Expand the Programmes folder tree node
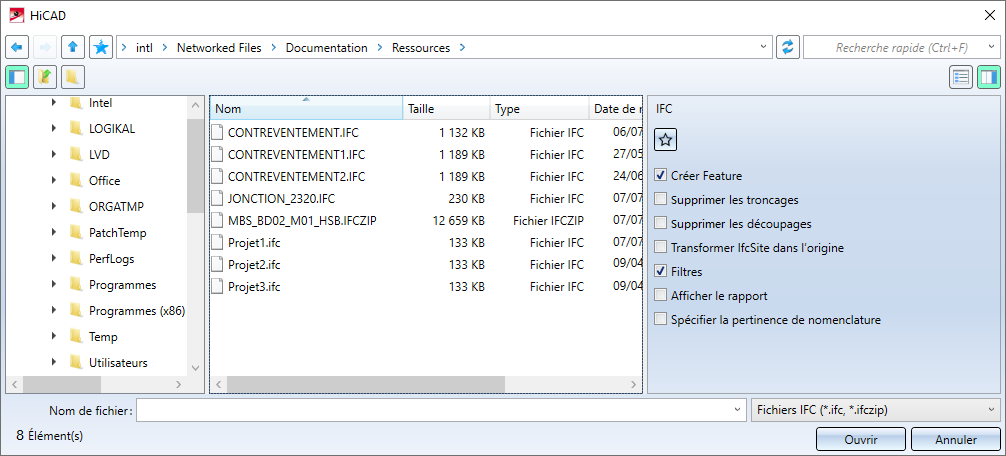Viewport: 1006px width, 456px height. tap(54, 285)
